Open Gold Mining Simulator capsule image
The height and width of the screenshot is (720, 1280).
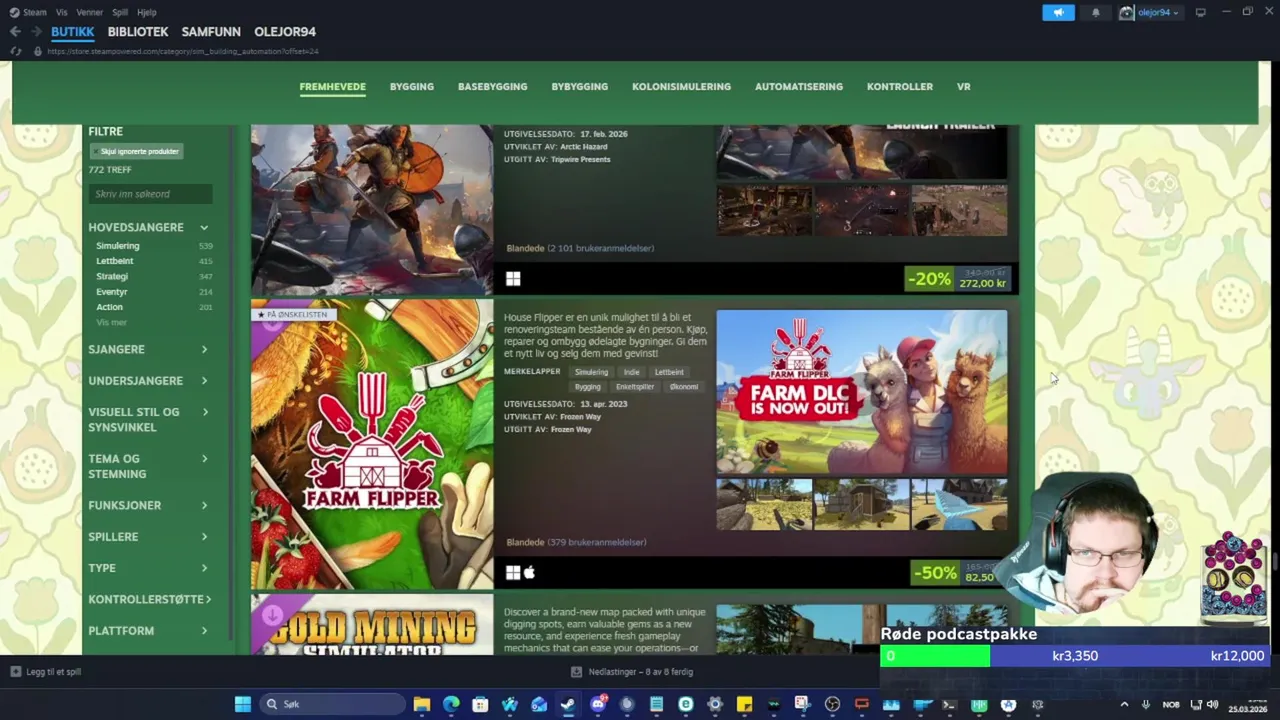[x=372, y=625]
